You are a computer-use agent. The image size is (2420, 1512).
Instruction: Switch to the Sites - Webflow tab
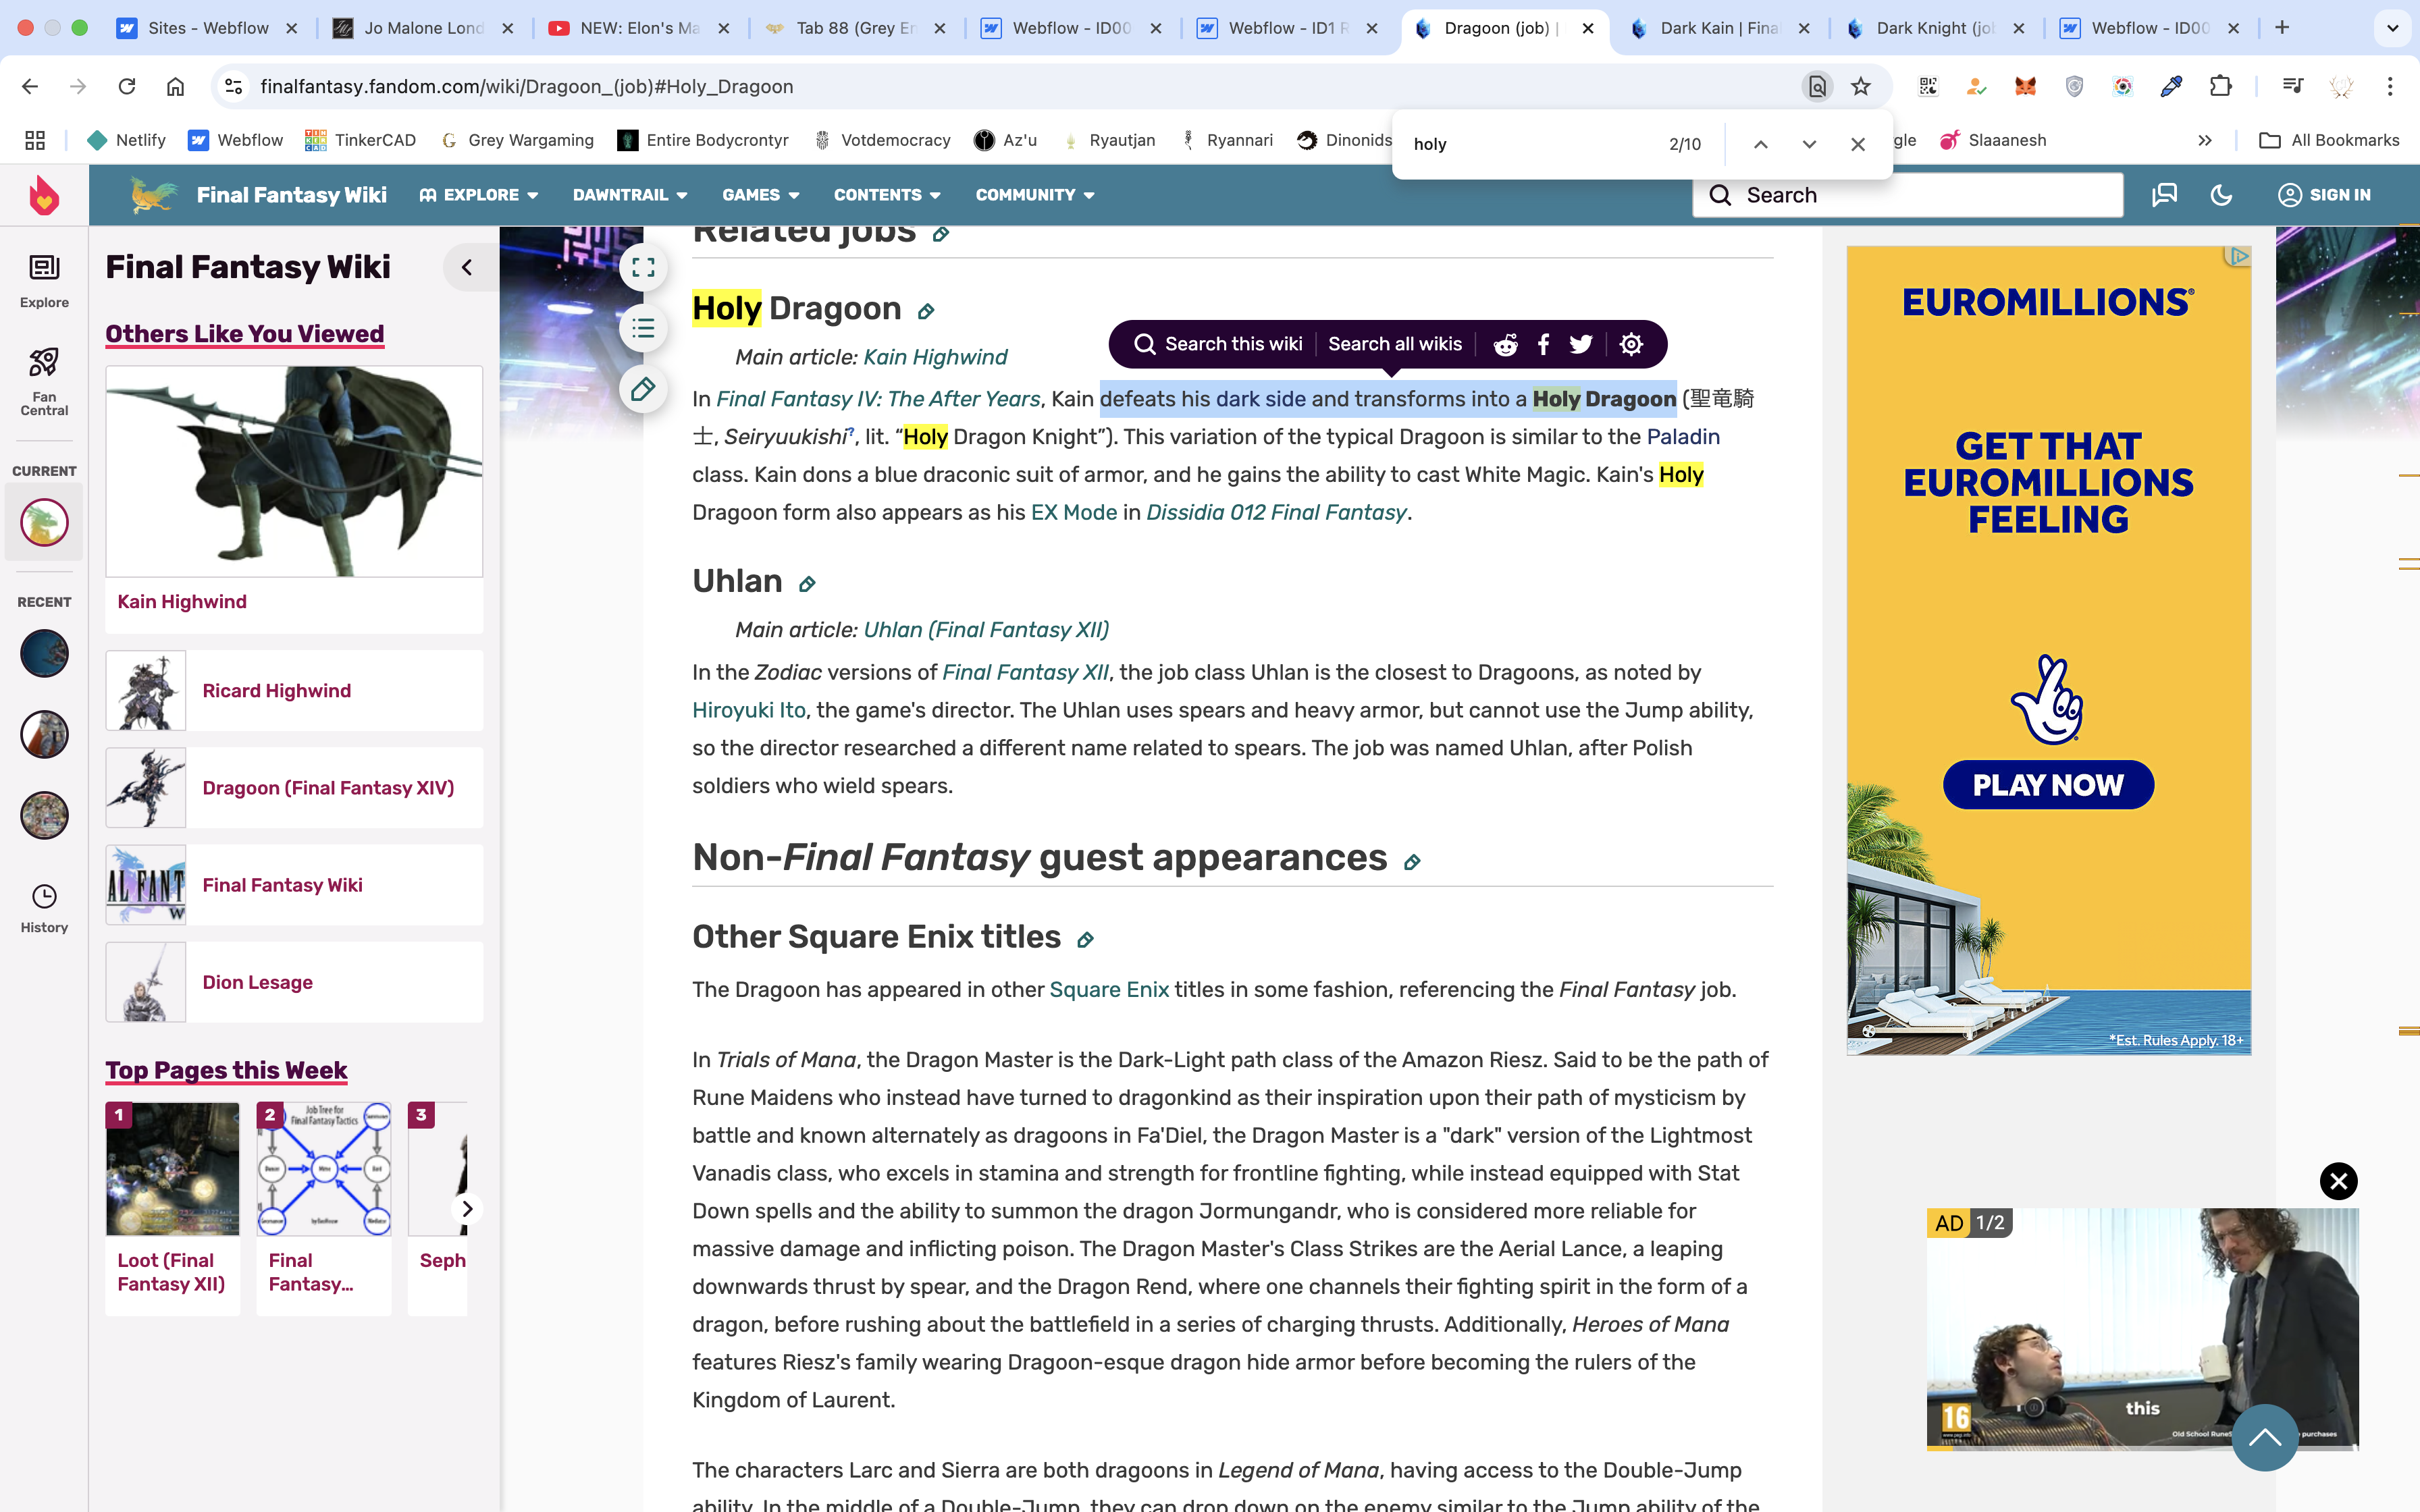pos(208,28)
